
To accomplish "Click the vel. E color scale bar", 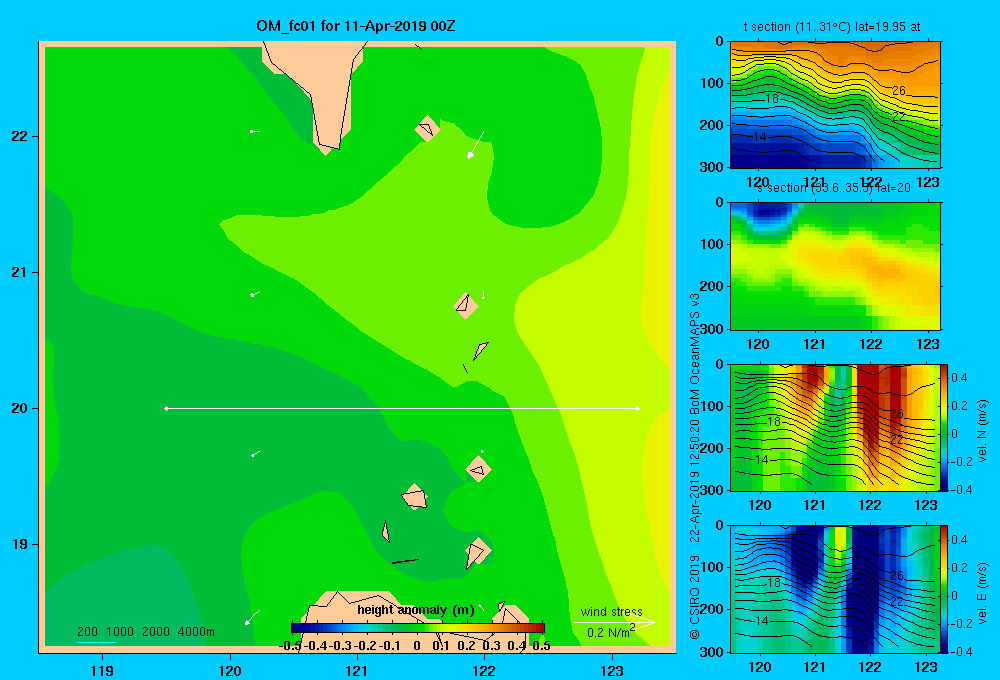I will pyautogui.click(x=945, y=589).
